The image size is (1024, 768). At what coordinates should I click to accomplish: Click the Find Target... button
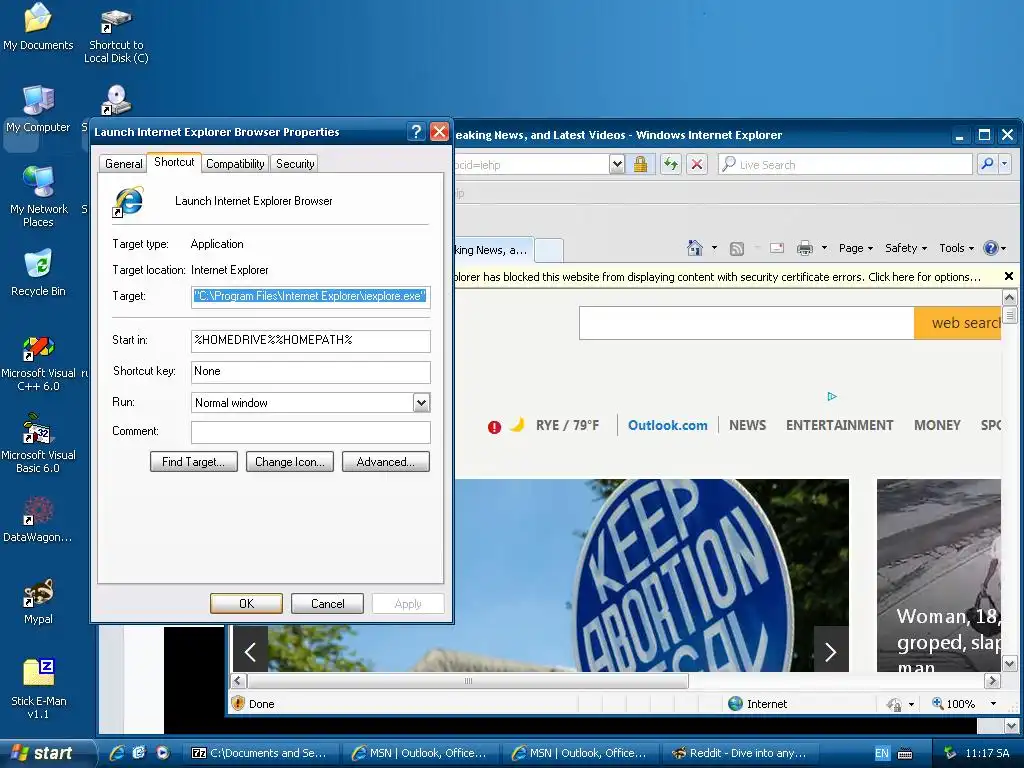click(193, 462)
